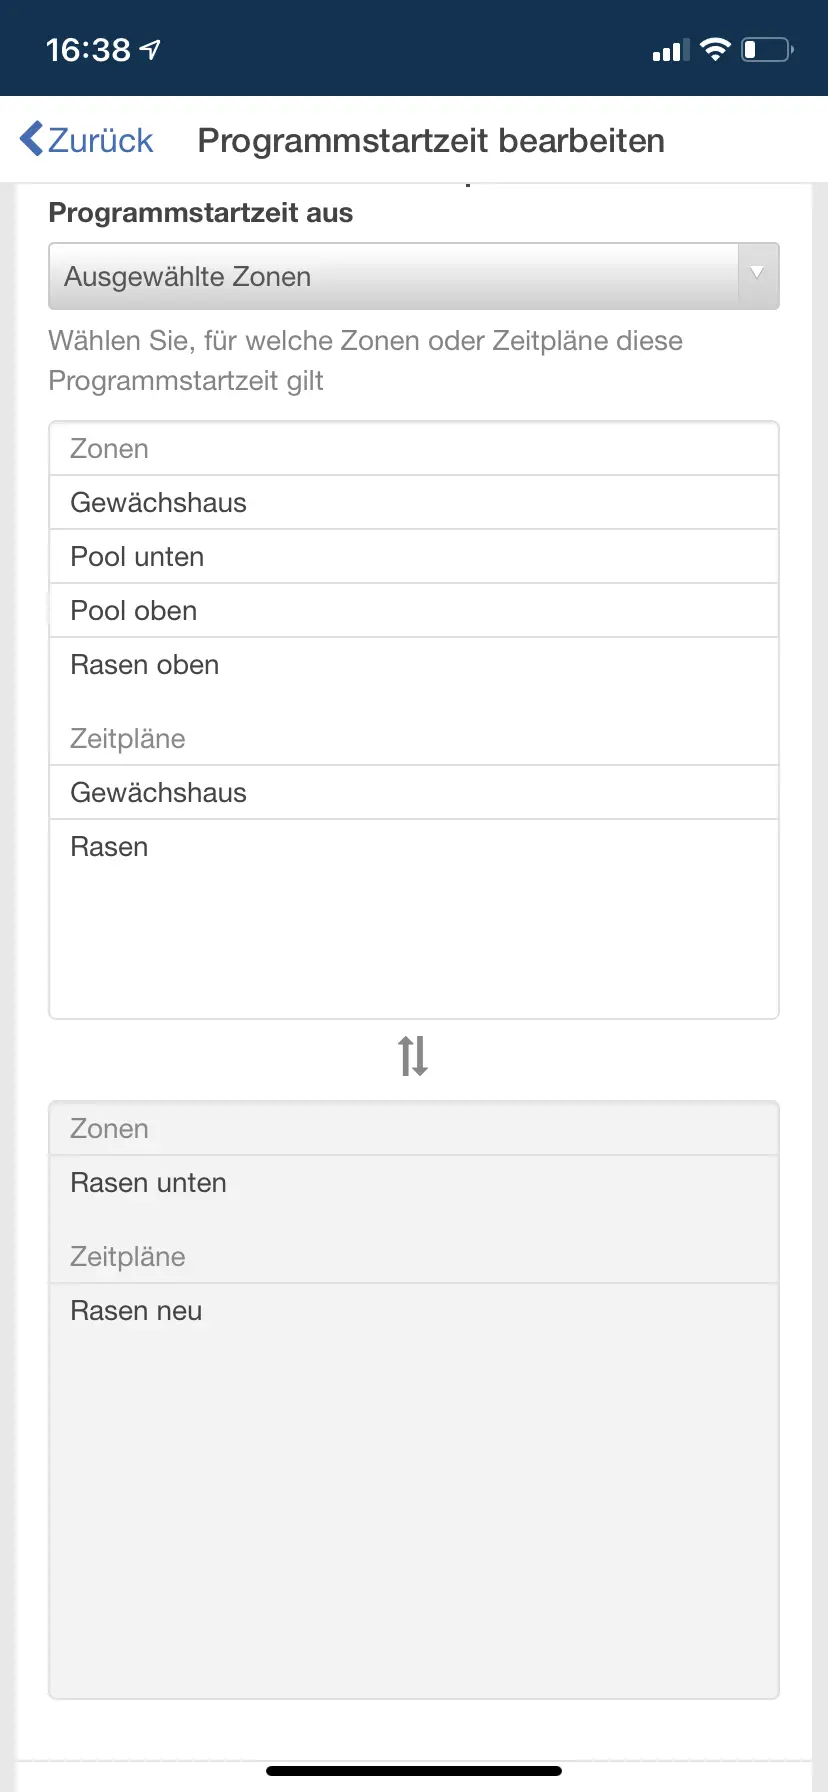Select Gewächshaus under Zeitpläne
The width and height of the screenshot is (828, 1792).
point(158,792)
